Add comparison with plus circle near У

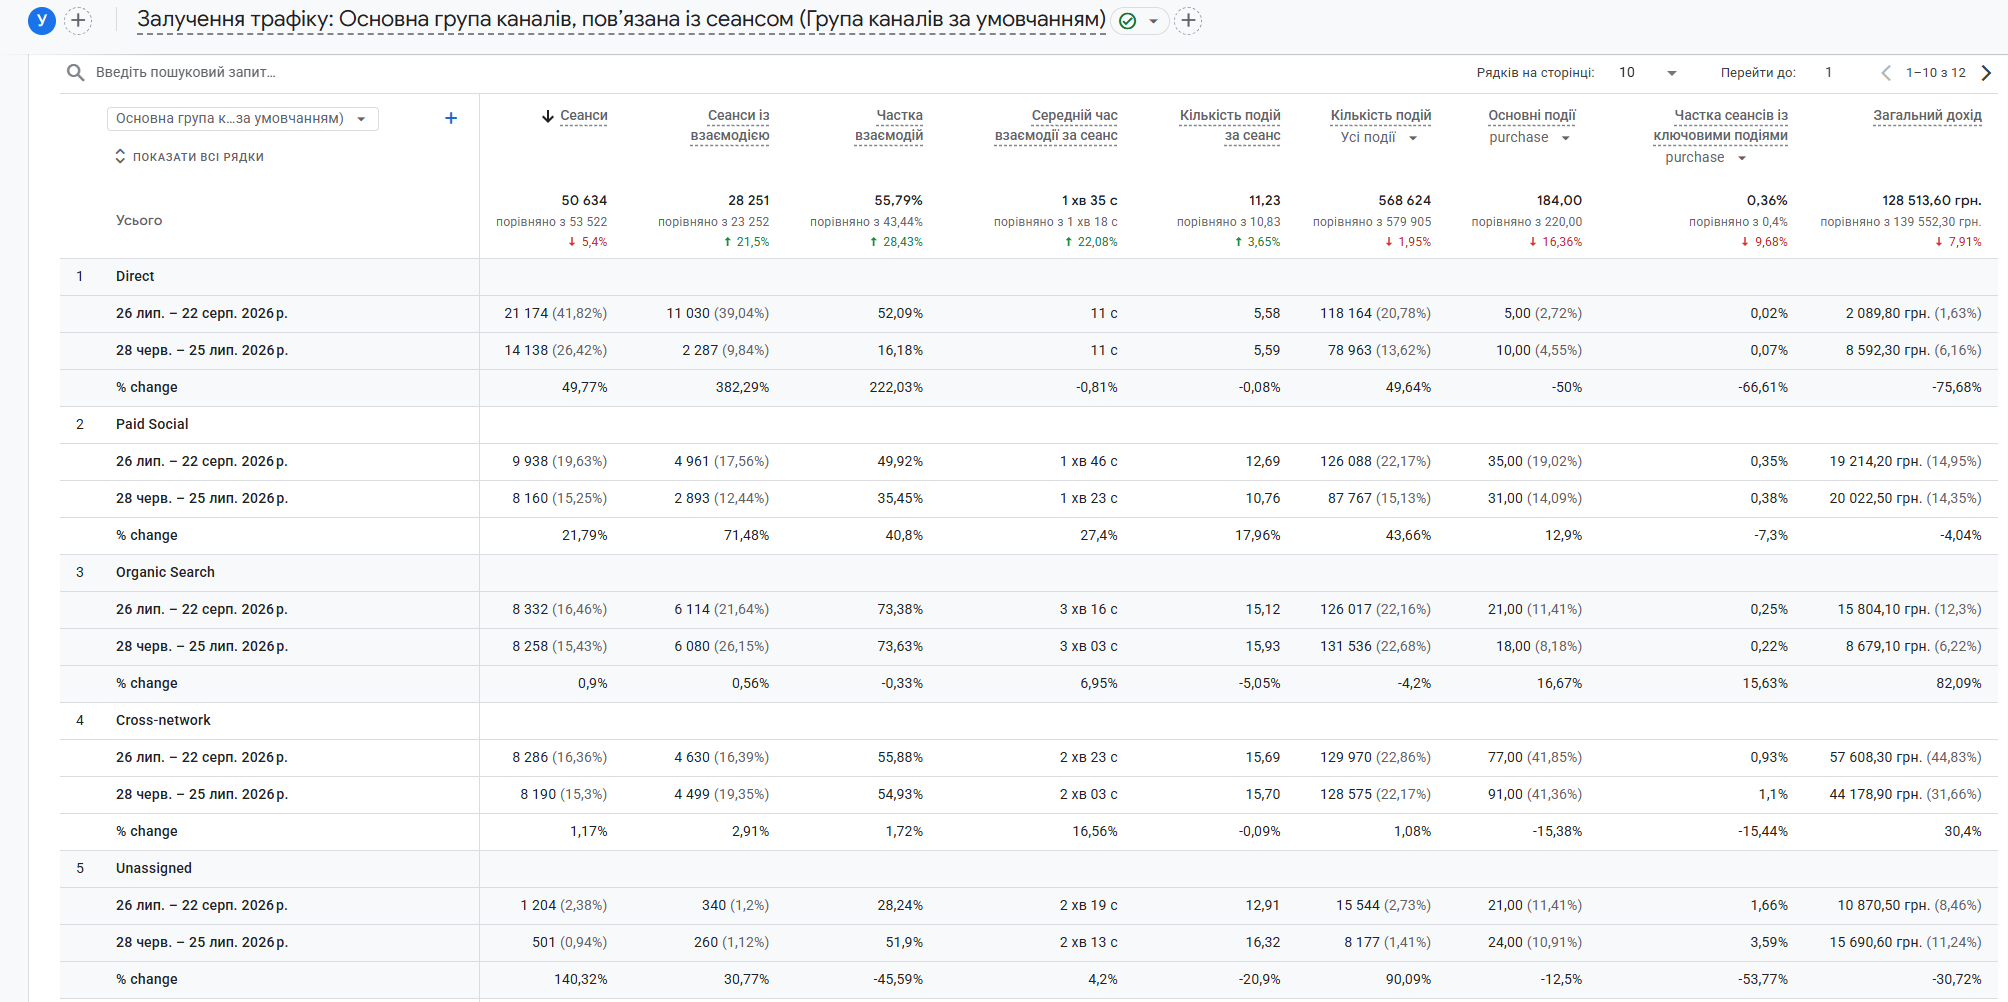[78, 20]
